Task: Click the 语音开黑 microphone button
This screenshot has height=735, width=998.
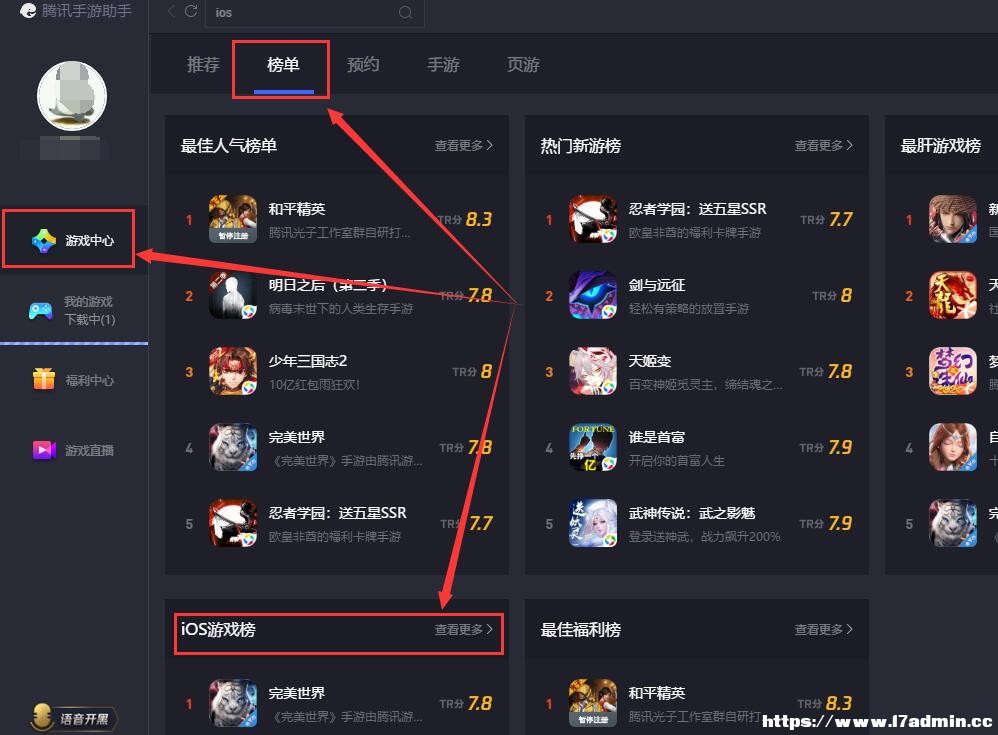Action: (x=73, y=718)
